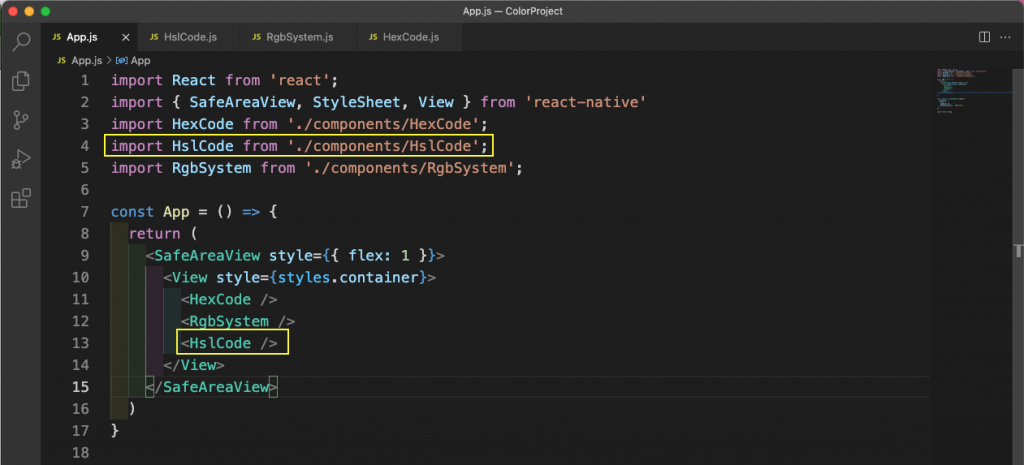Open the Run and Debug view
The height and width of the screenshot is (465, 1024).
[x=21, y=159]
